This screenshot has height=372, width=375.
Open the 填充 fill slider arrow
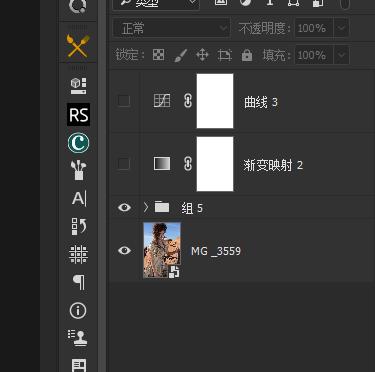(x=341, y=55)
